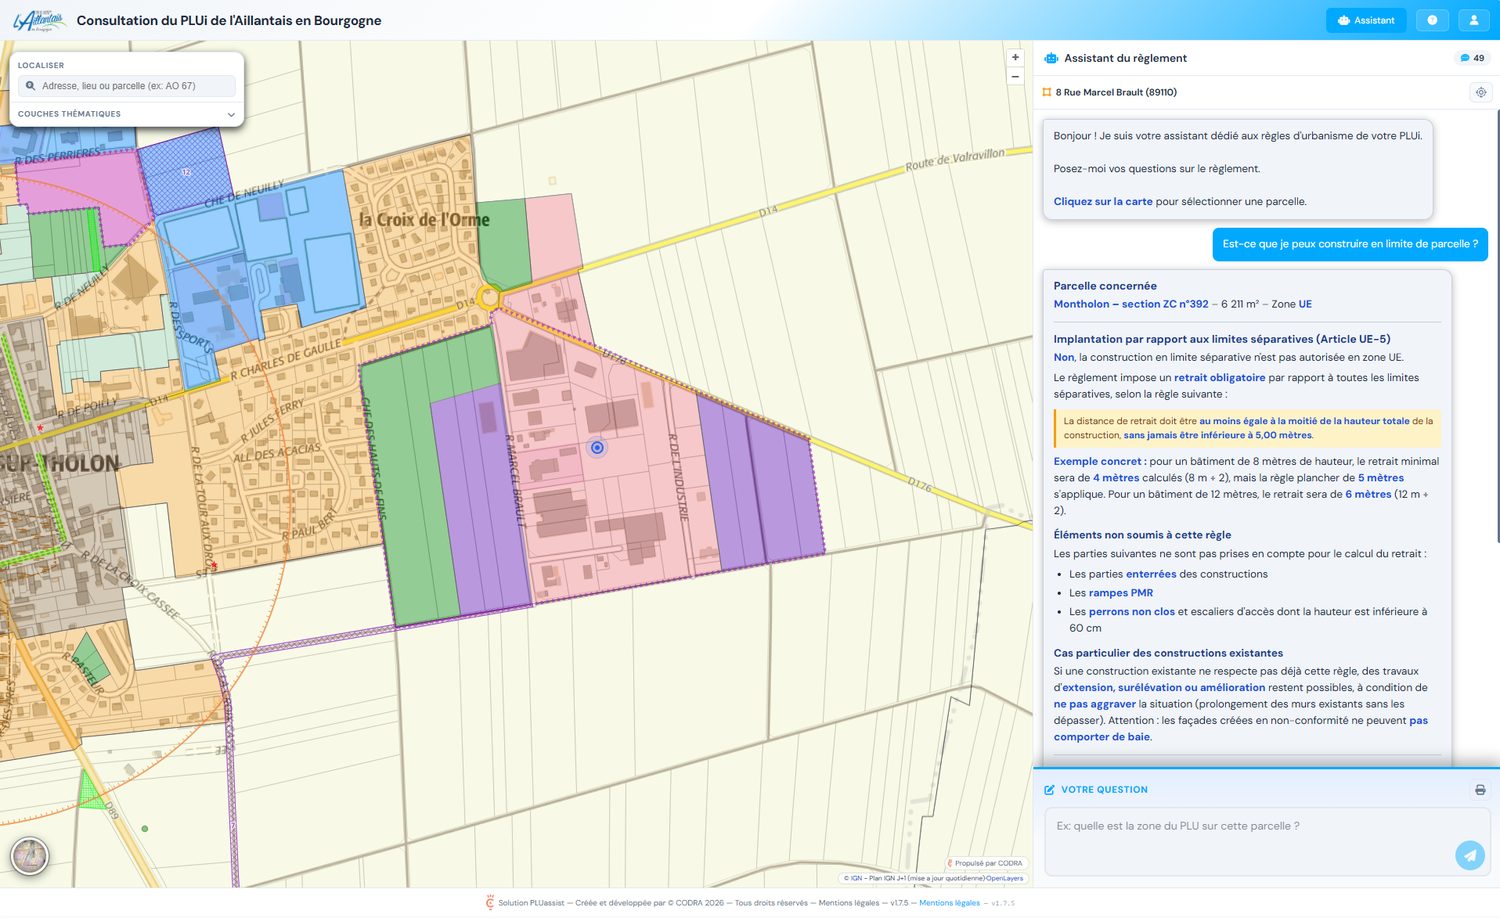Click the selected parcel marker on the map
1500x918 pixels.
(x=597, y=448)
